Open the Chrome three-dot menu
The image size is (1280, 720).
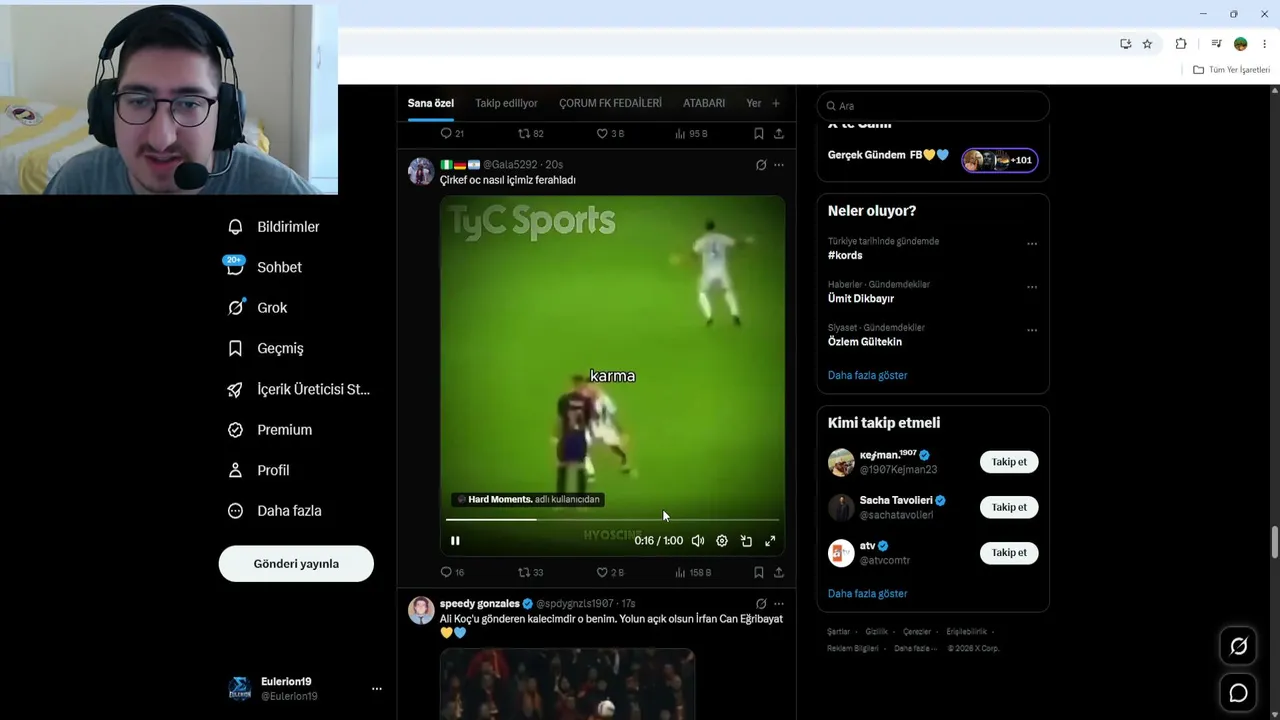[1265, 44]
